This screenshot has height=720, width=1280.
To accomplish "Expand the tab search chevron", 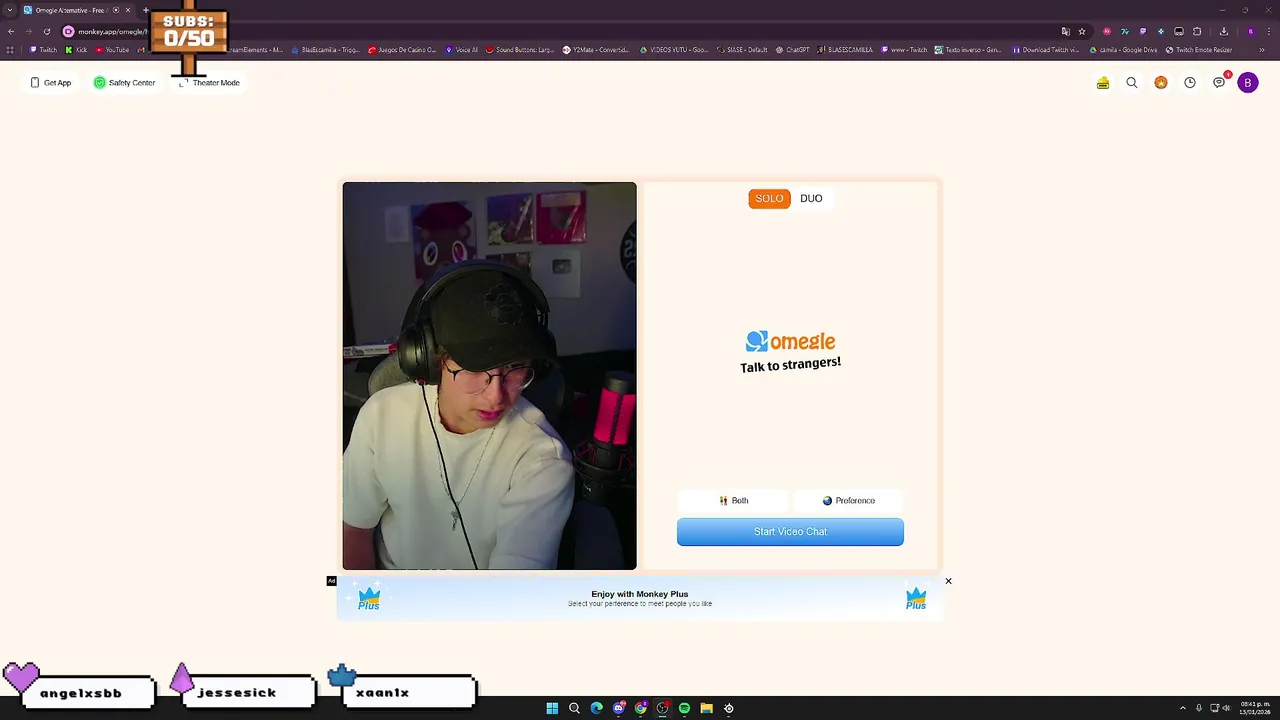I will coord(10,10).
